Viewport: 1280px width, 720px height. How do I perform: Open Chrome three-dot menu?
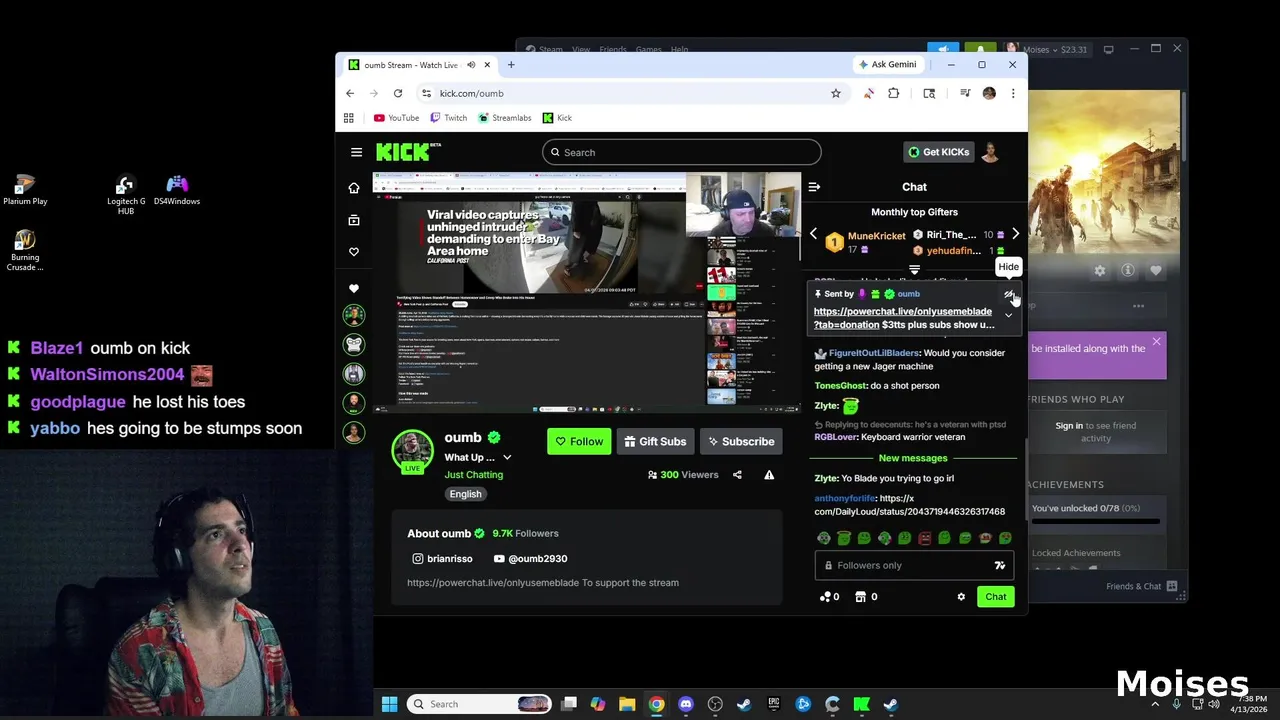point(1013,93)
